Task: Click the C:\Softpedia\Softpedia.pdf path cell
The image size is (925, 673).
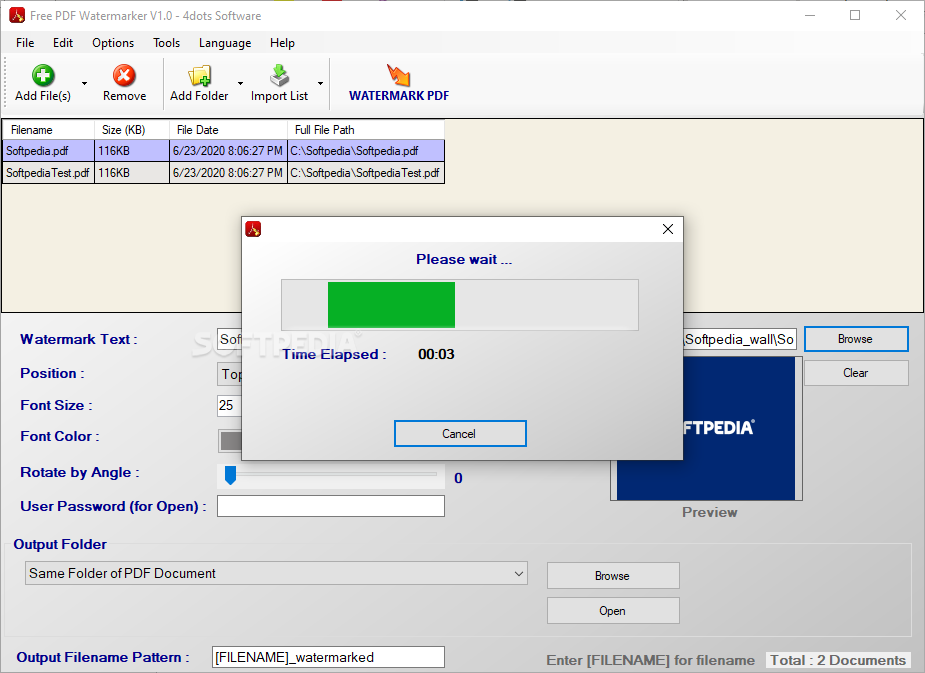Action: click(x=366, y=151)
